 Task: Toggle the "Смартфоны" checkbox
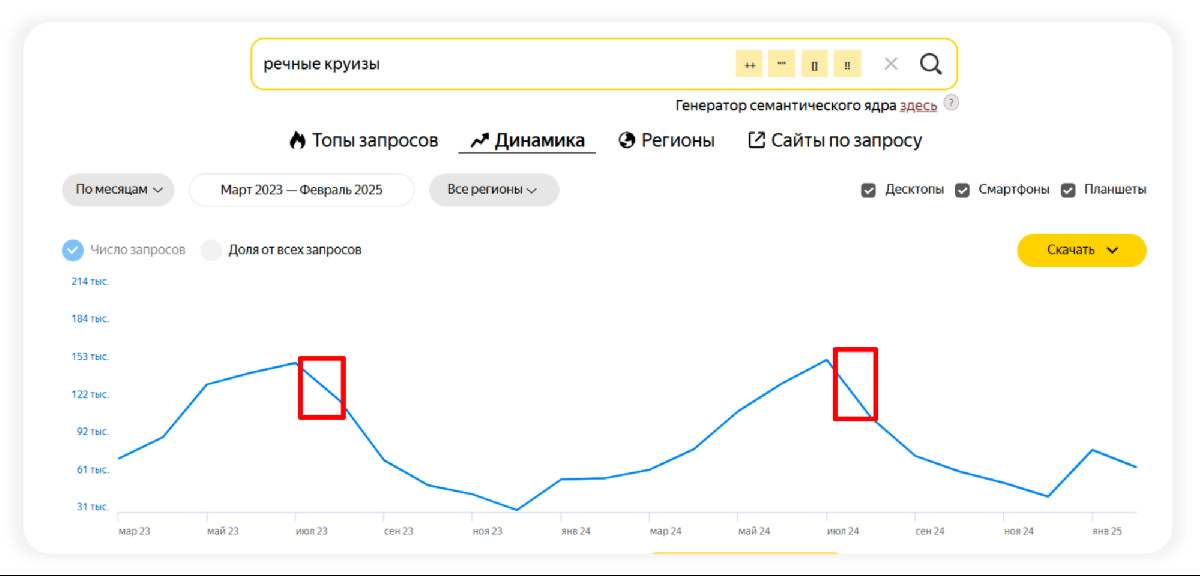(963, 190)
